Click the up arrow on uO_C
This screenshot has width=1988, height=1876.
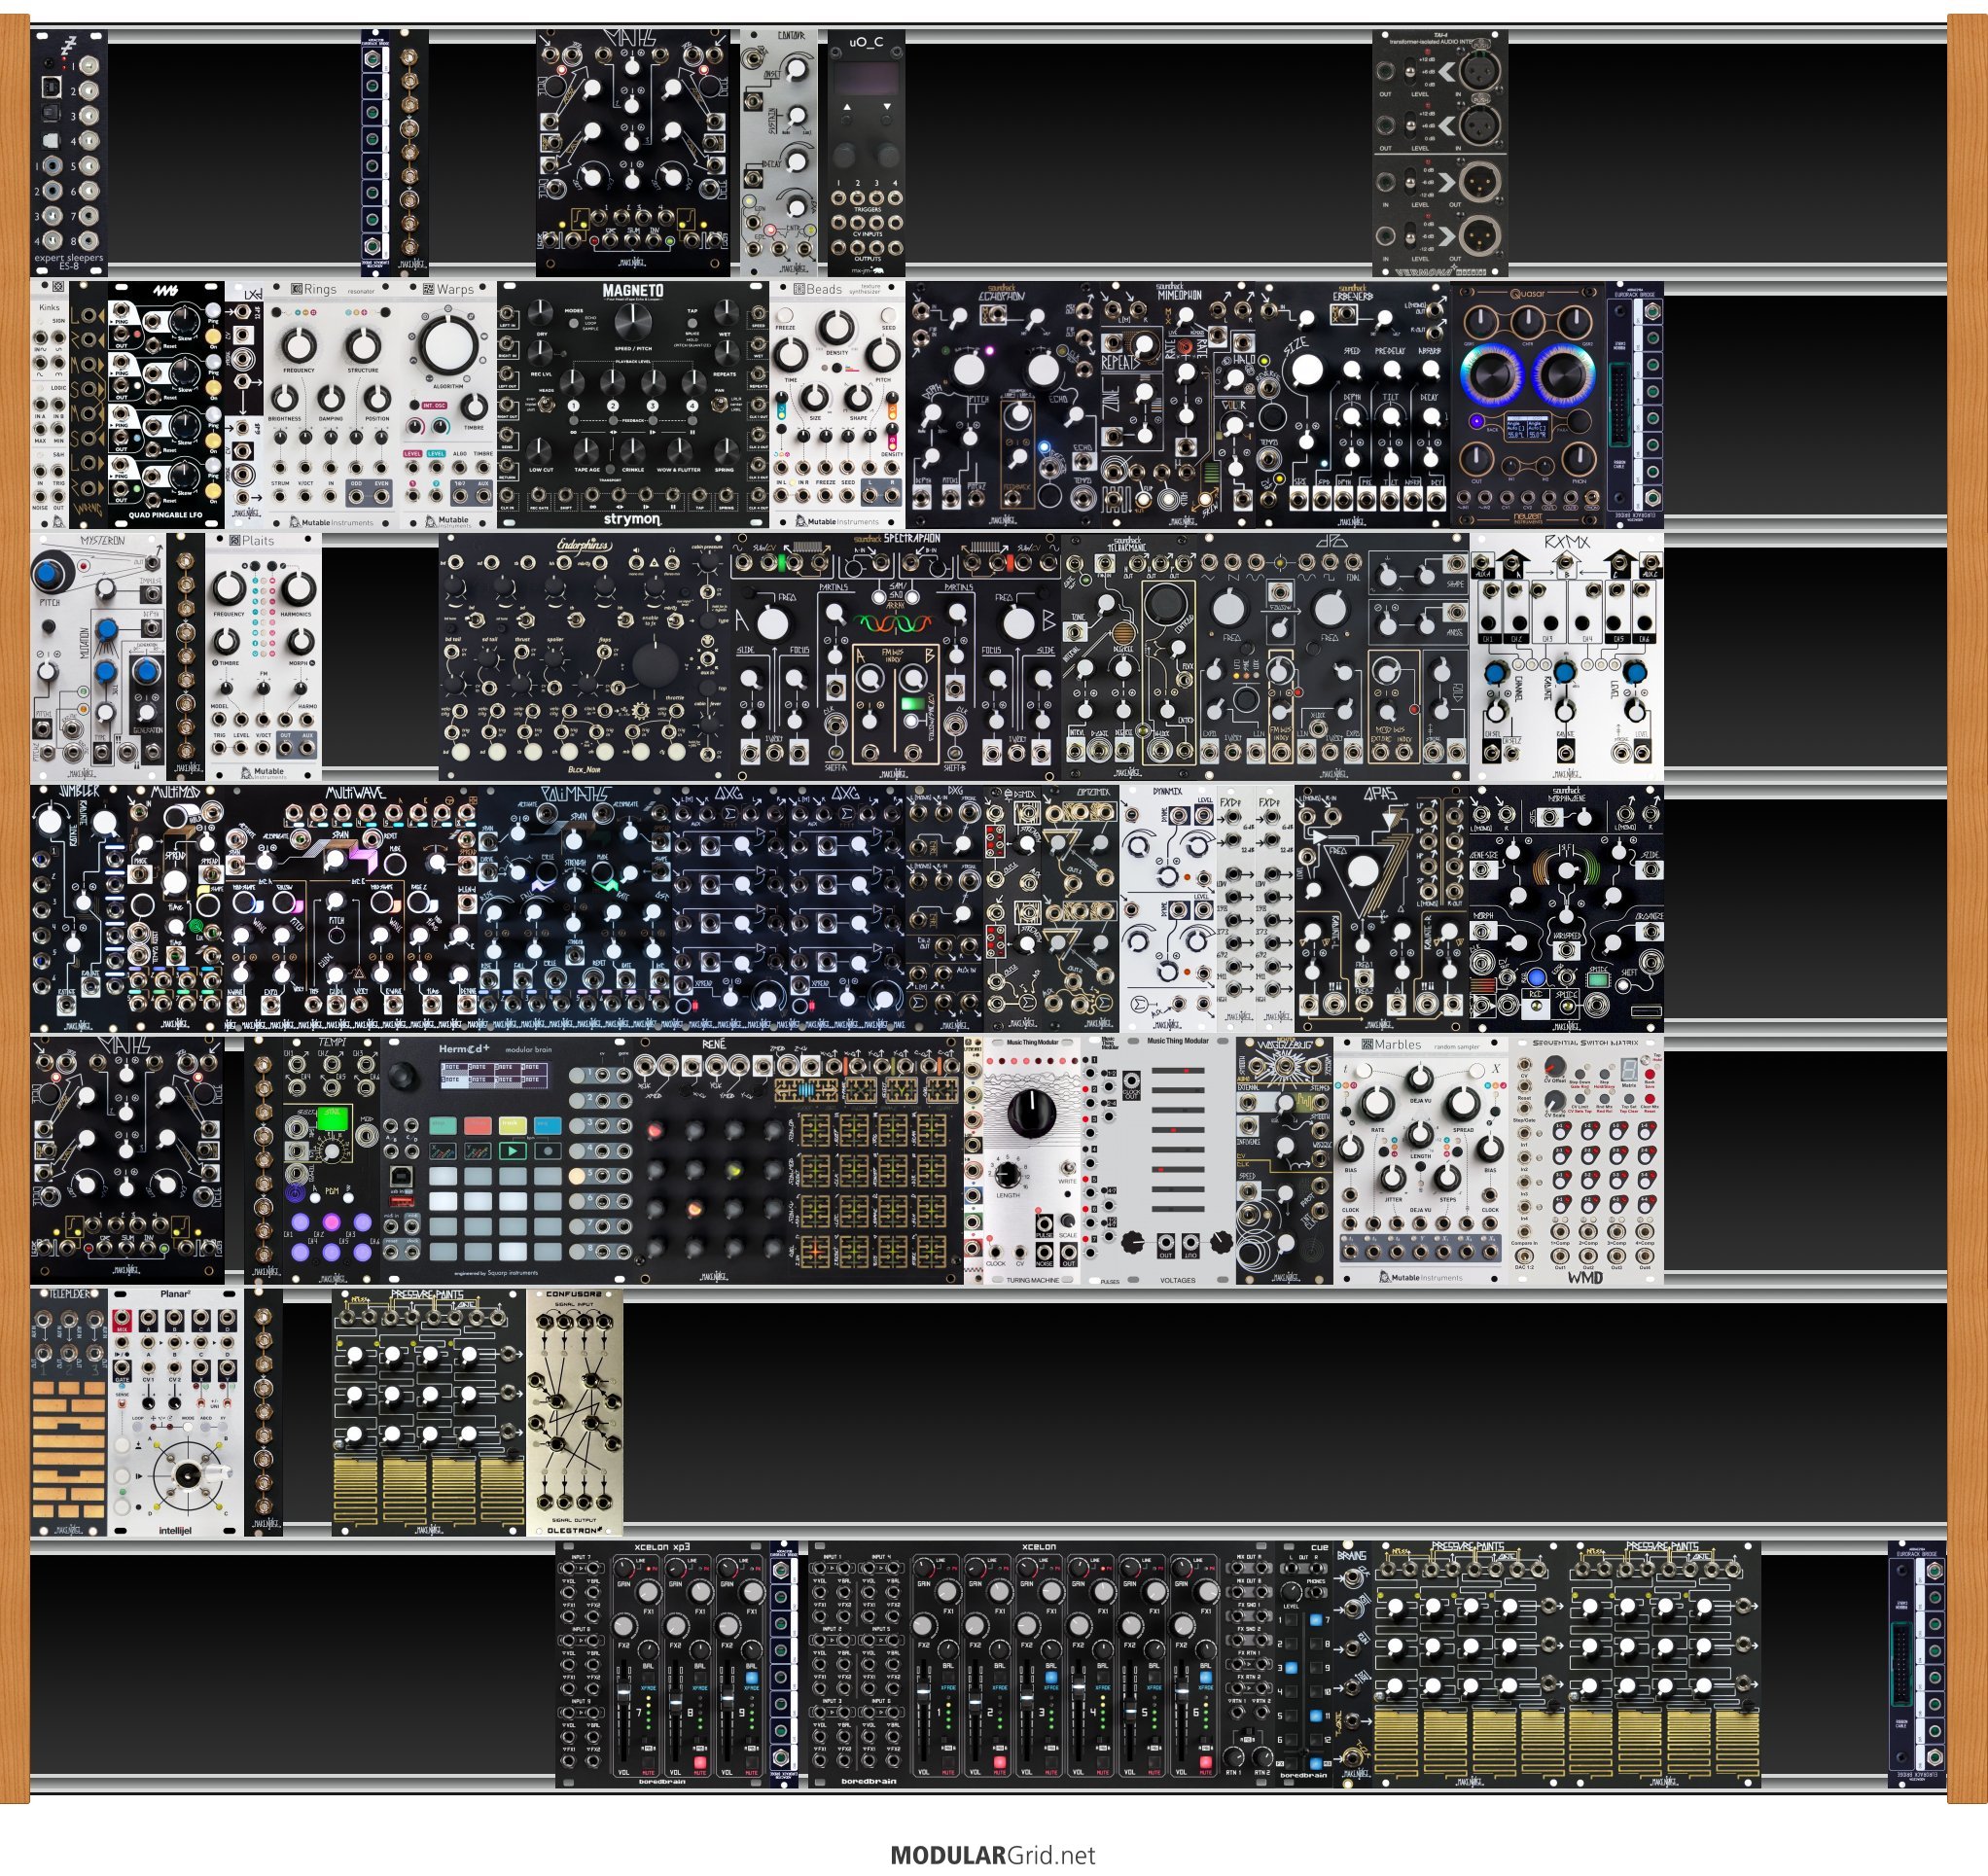(847, 106)
